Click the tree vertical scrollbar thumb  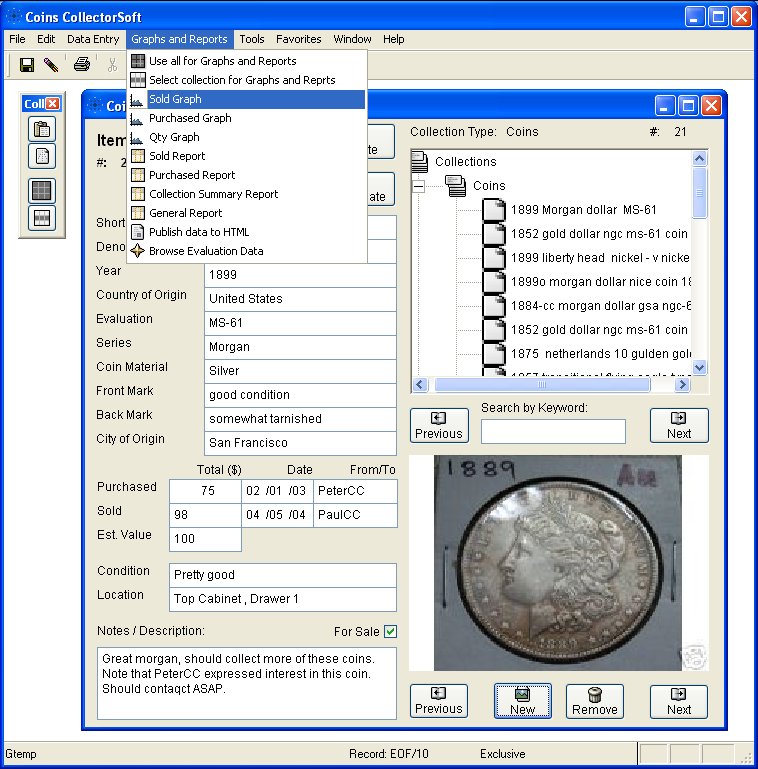point(700,192)
